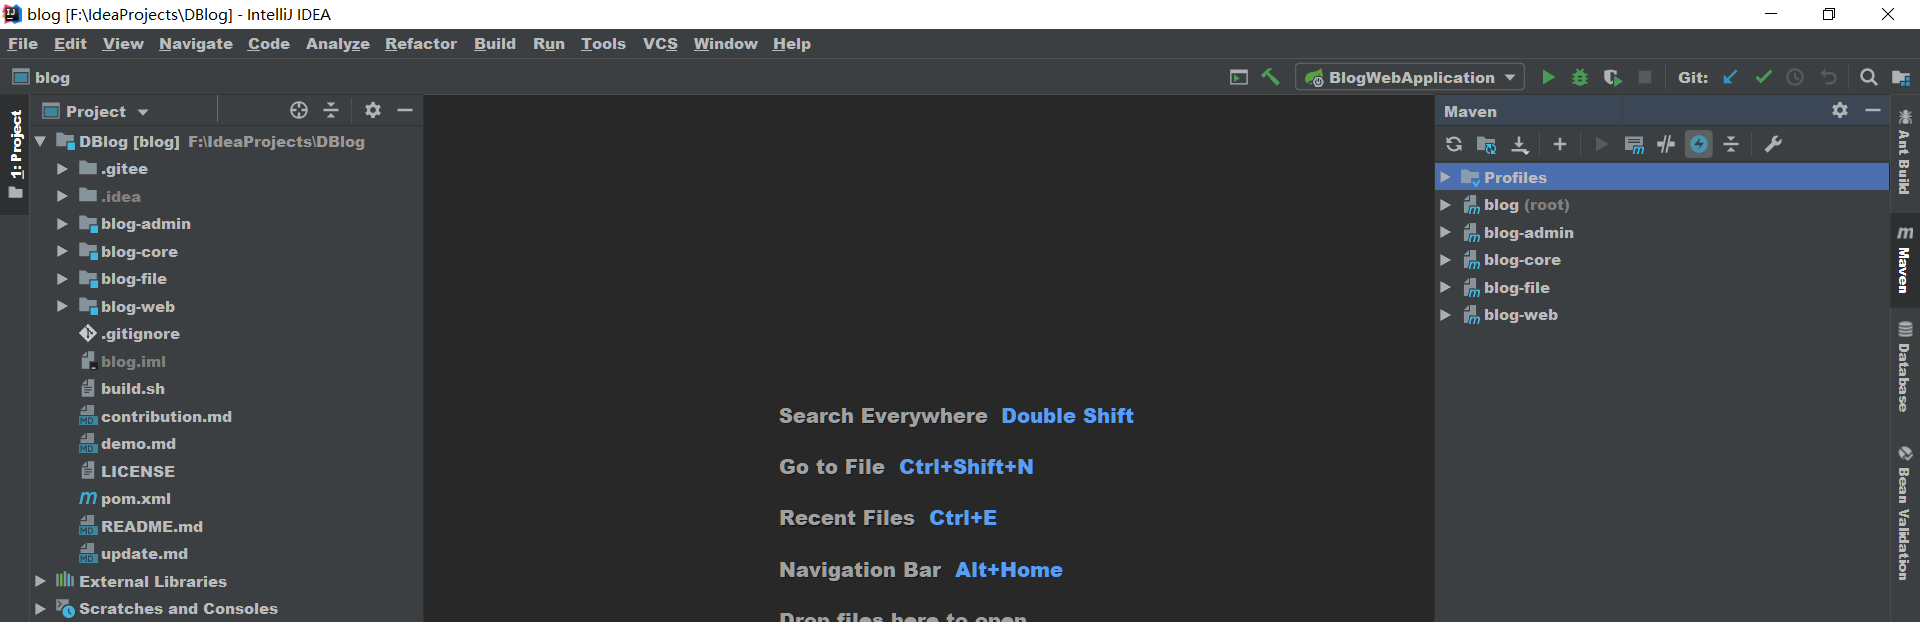The height and width of the screenshot is (622, 1920).
Task: Select blog-file in the Maven panel
Action: tap(1516, 288)
